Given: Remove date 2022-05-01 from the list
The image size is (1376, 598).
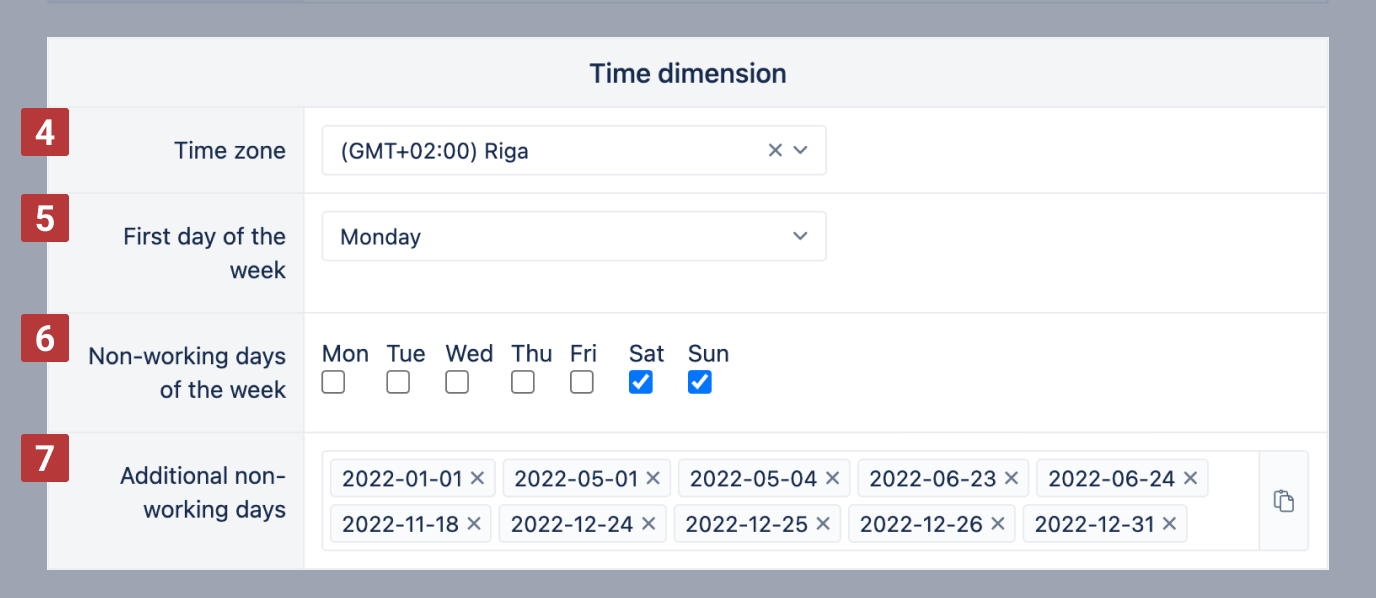Looking at the screenshot, I should (x=653, y=479).
